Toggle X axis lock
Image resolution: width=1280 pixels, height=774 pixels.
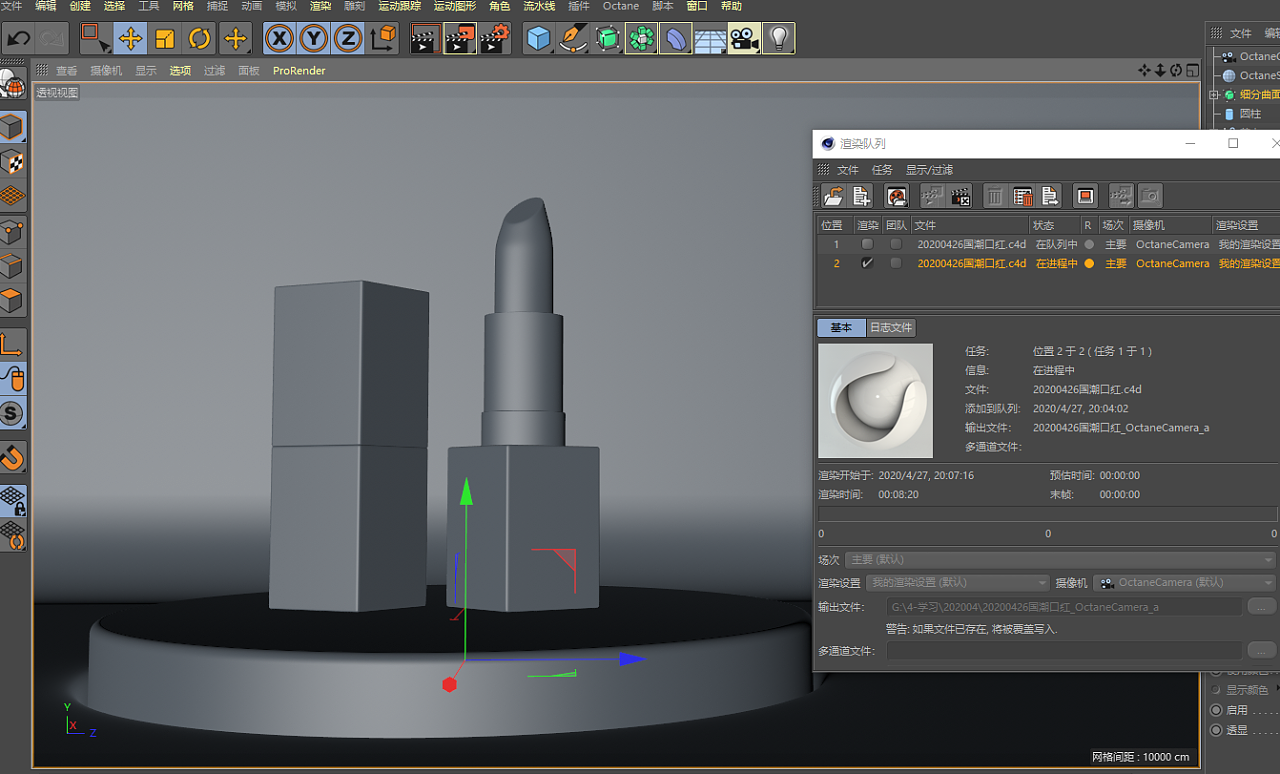pos(279,39)
